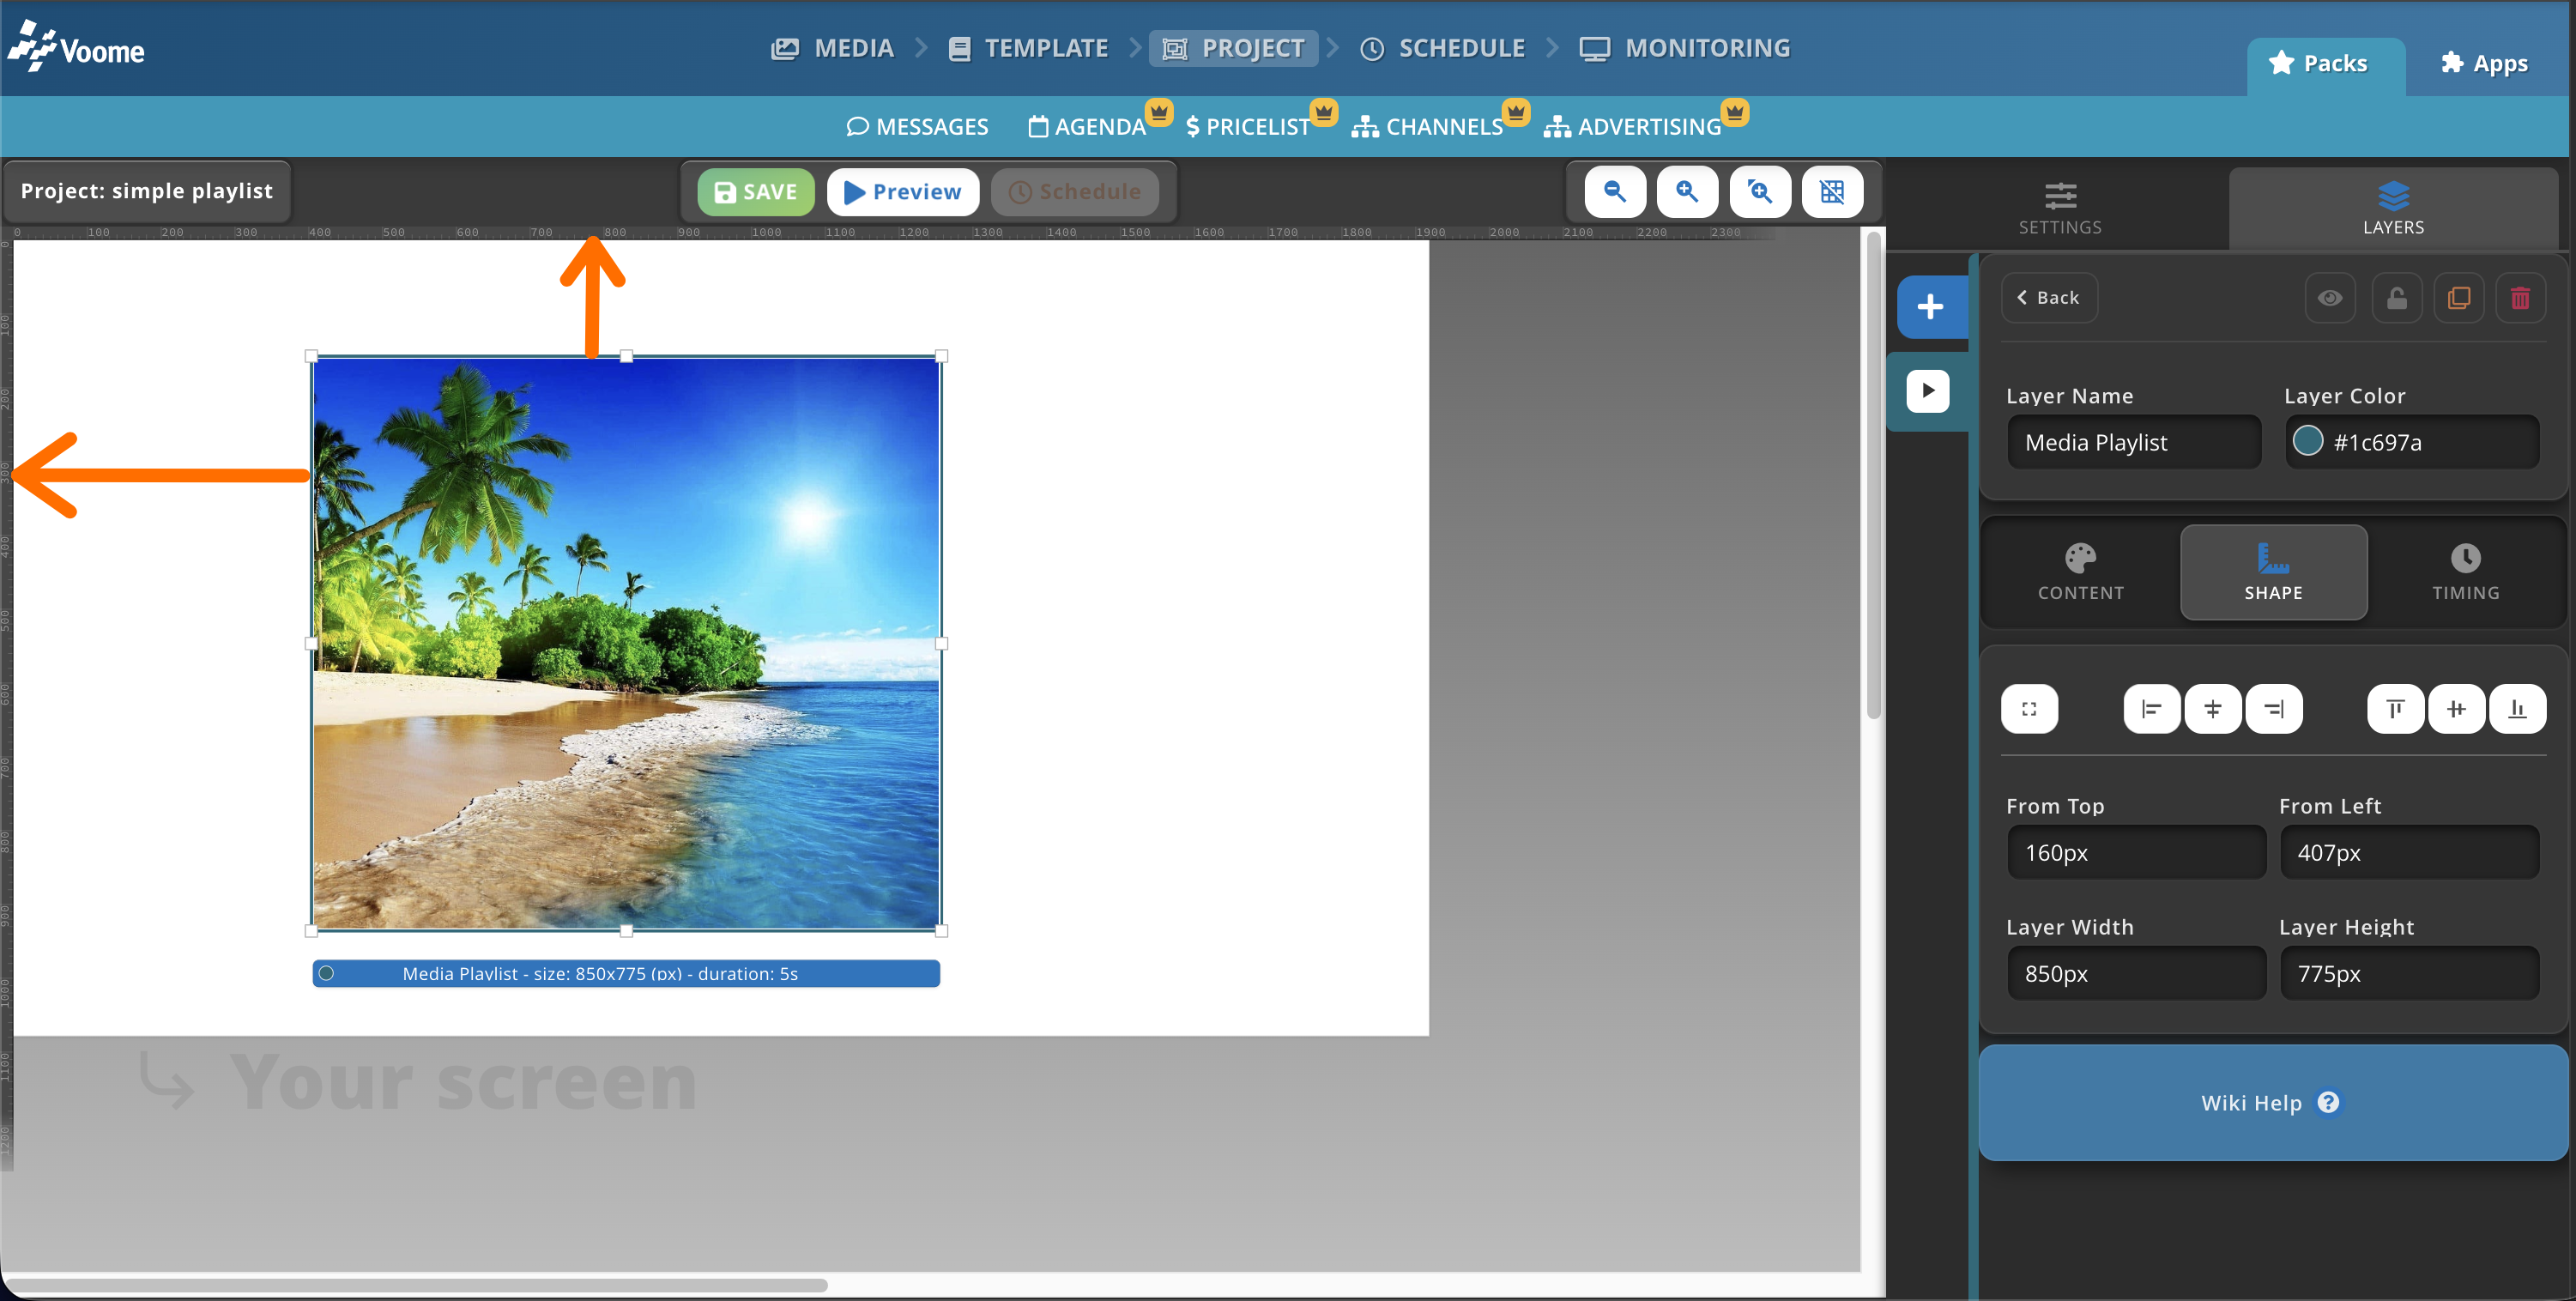Open the TIMING tab
2576x1301 pixels.
pos(2465,573)
